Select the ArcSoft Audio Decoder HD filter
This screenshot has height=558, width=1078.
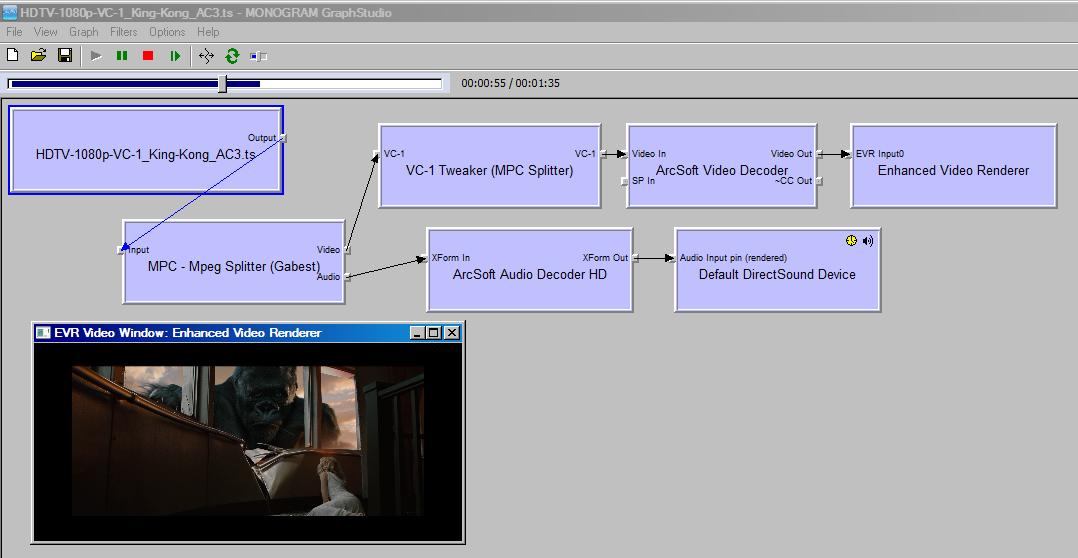(529, 270)
